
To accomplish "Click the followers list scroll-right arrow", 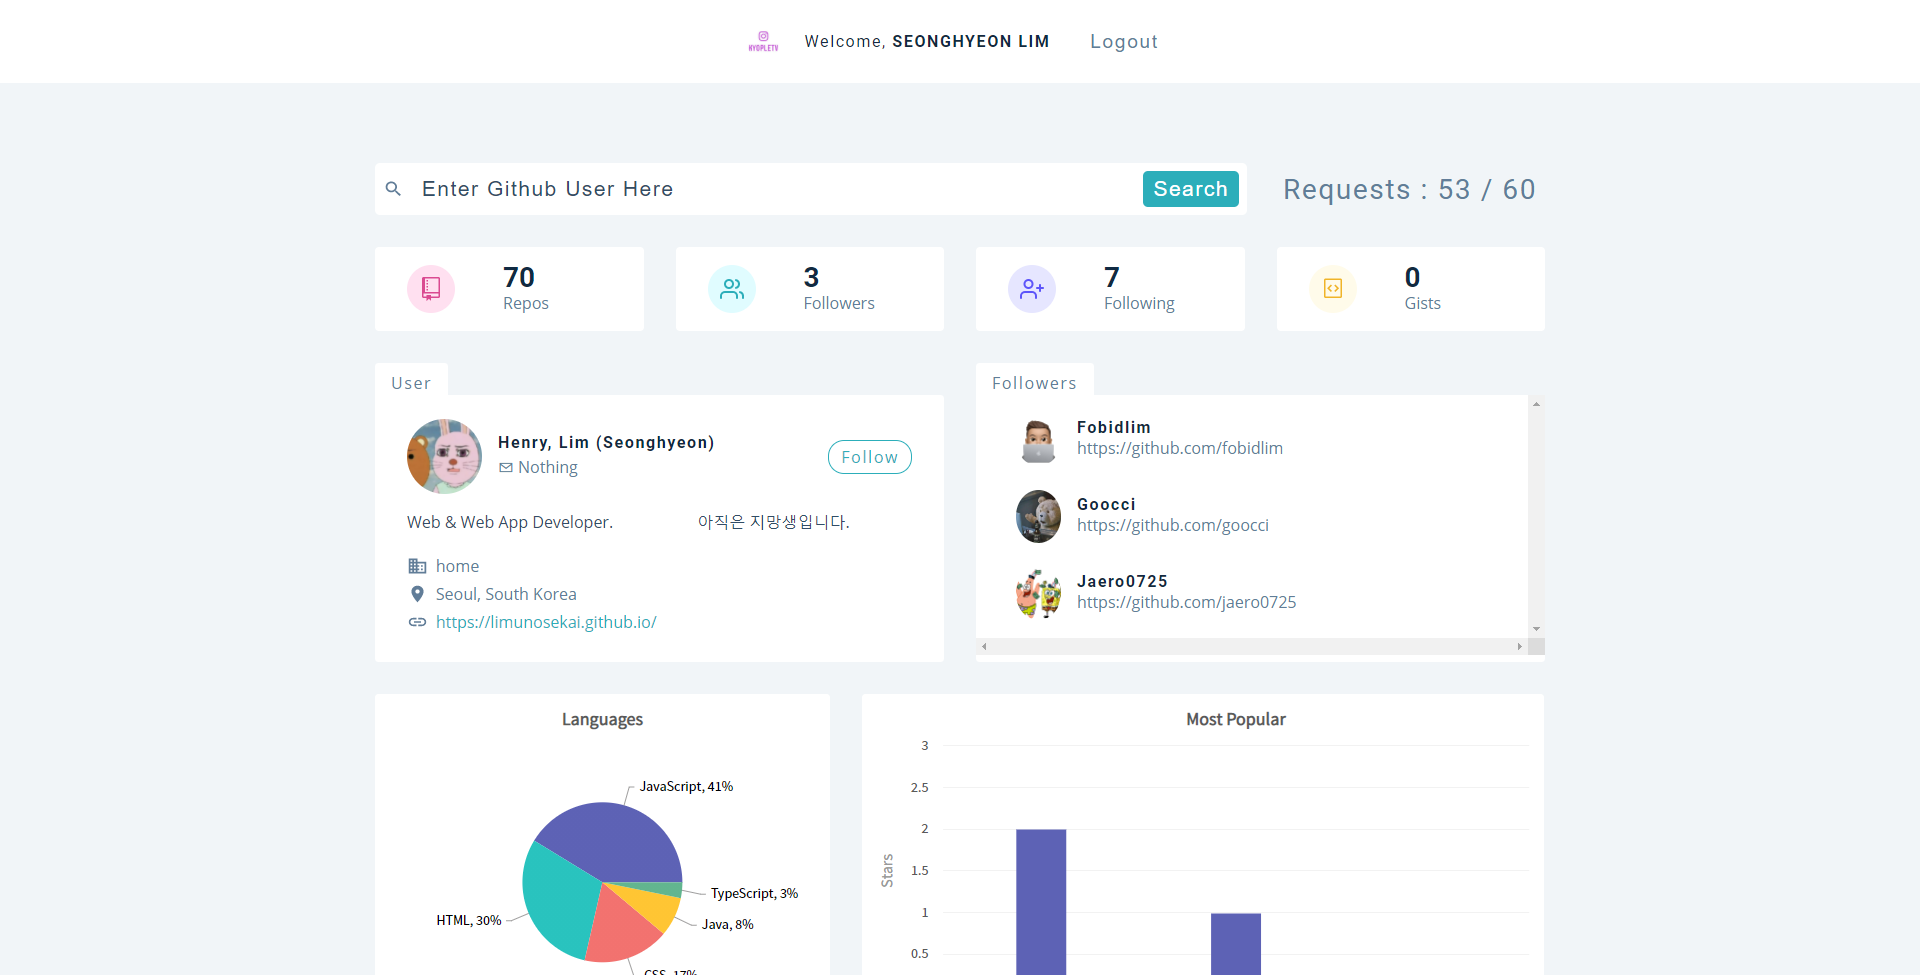I will 1519,647.
